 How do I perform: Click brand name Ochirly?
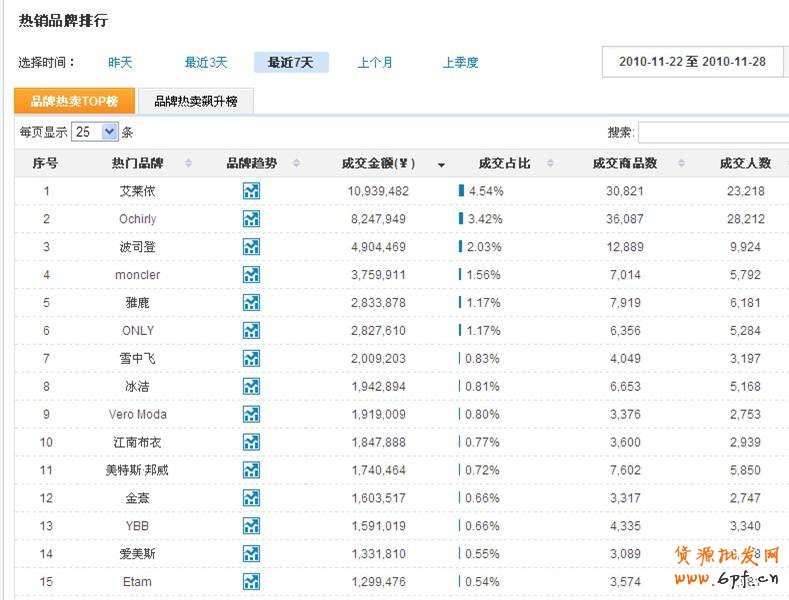tap(137, 219)
